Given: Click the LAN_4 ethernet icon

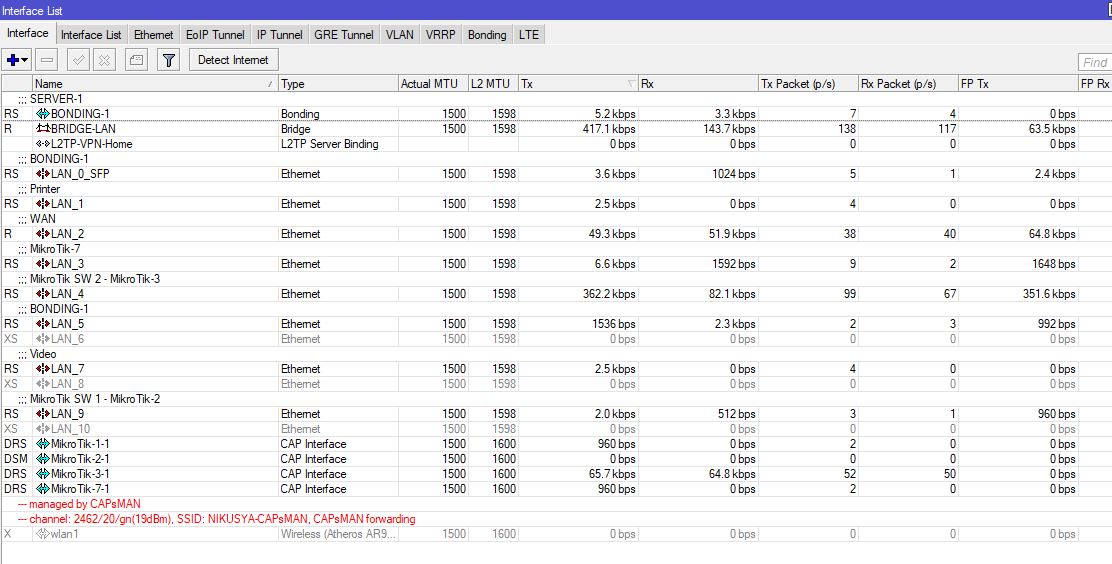Looking at the screenshot, I should (x=43, y=294).
